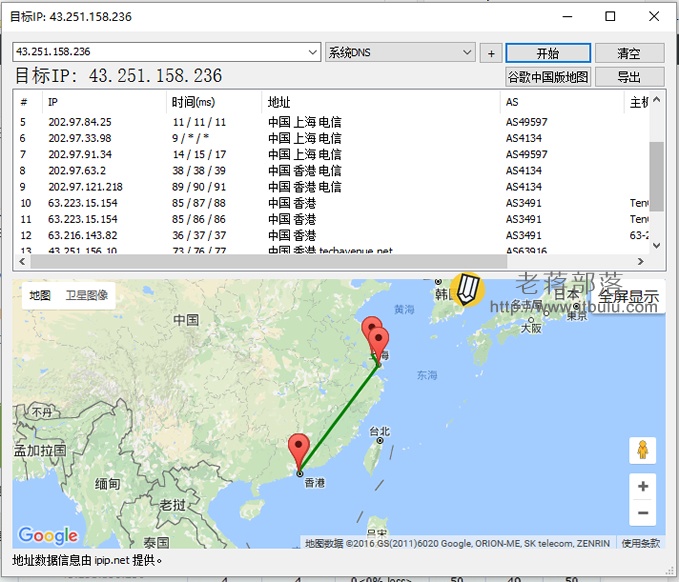Click the horizontal scroll left arrow
Screen dimensions: 679x582
coord(22,262)
